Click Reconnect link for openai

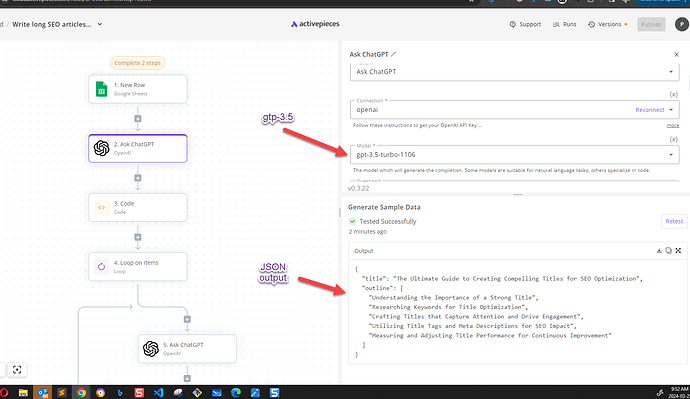[650, 110]
